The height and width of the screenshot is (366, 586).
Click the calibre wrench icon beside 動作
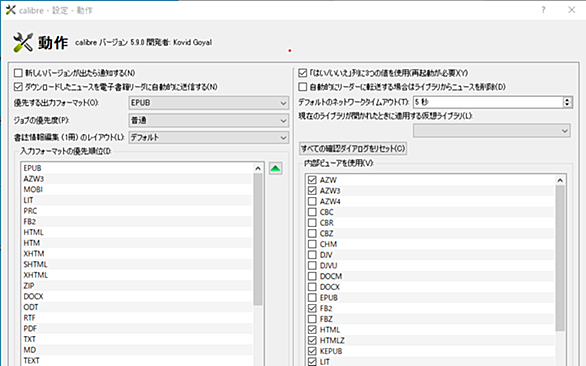click(x=23, y=42)
